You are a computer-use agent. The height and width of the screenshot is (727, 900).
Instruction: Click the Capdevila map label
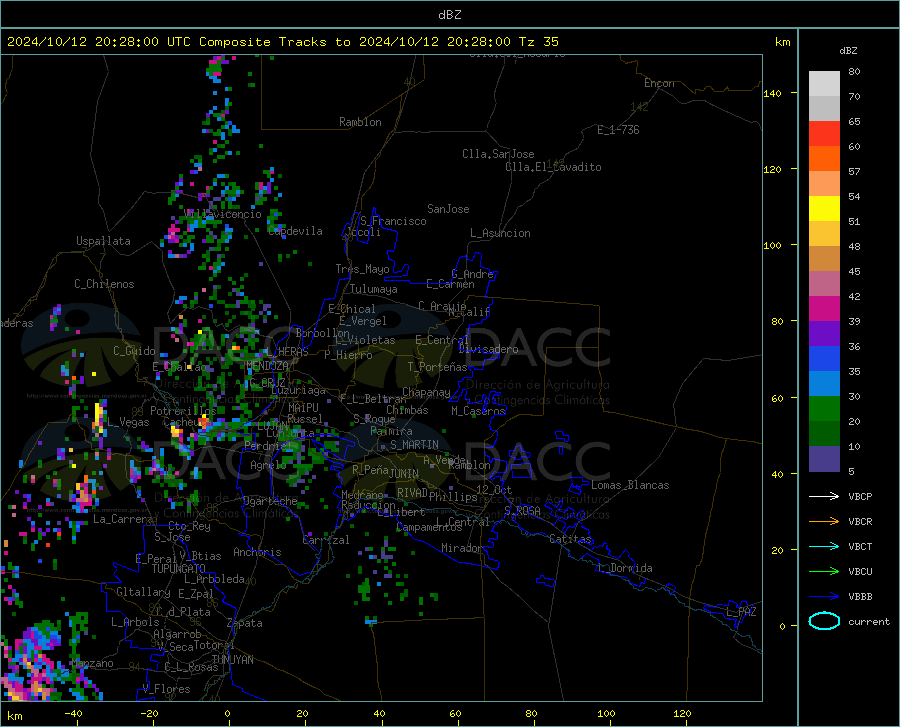(x=295, y=231)
